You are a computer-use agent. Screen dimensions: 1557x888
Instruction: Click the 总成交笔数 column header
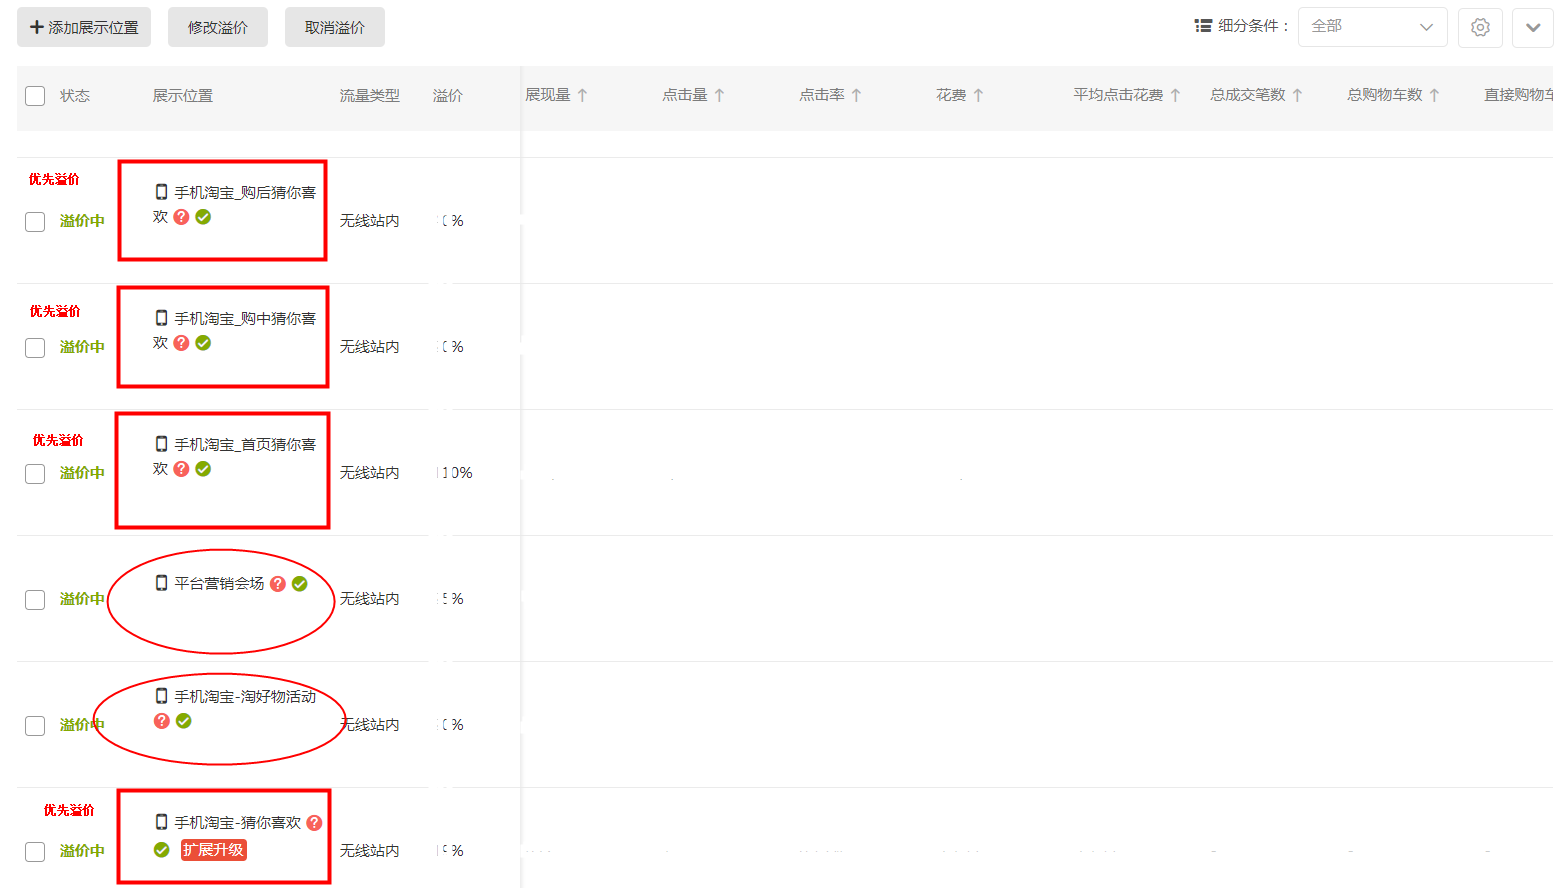point(1247,95)
